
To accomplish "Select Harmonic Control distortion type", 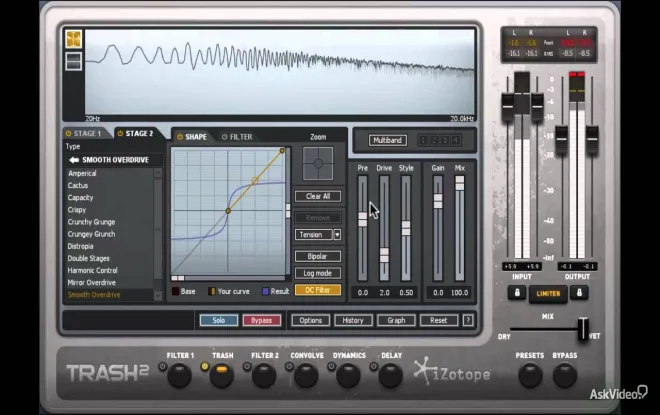I will pos(93,271).
